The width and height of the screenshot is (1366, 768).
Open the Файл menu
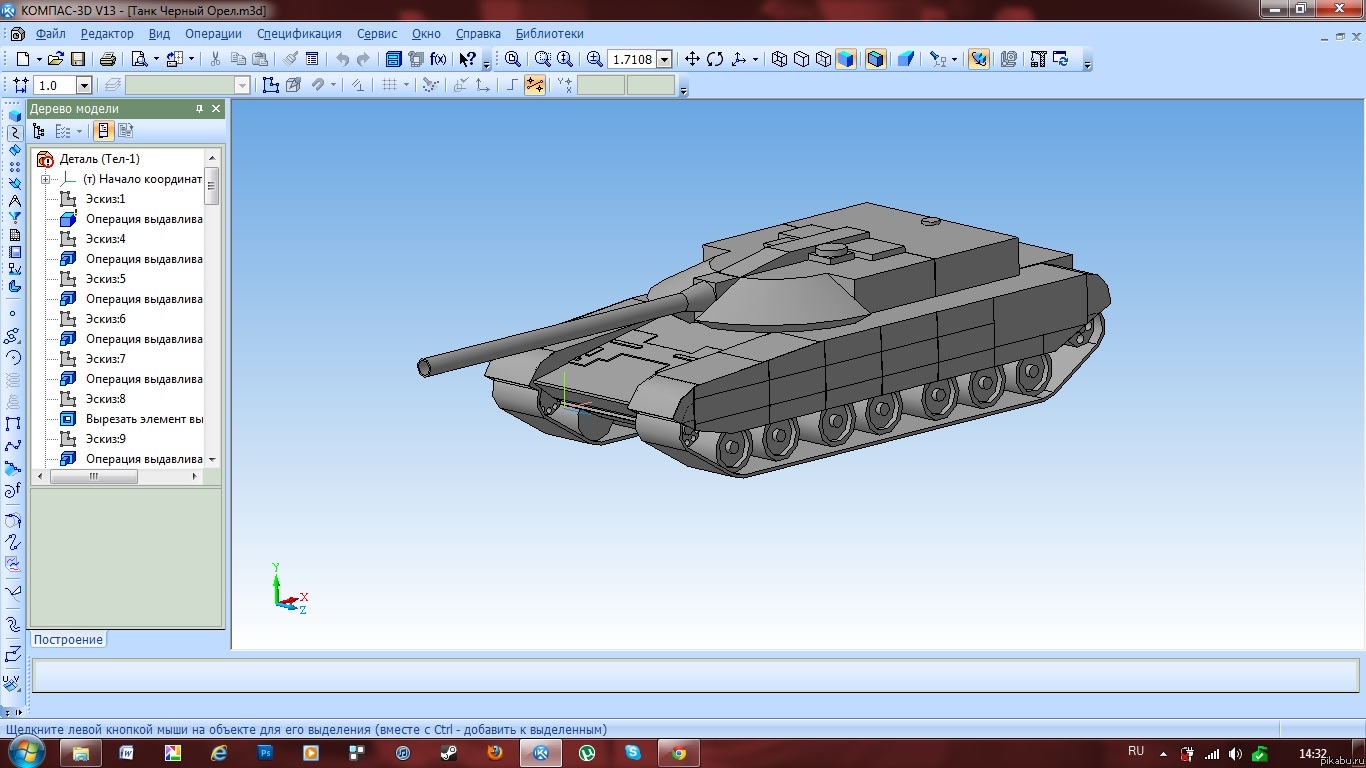pos(50,33)
